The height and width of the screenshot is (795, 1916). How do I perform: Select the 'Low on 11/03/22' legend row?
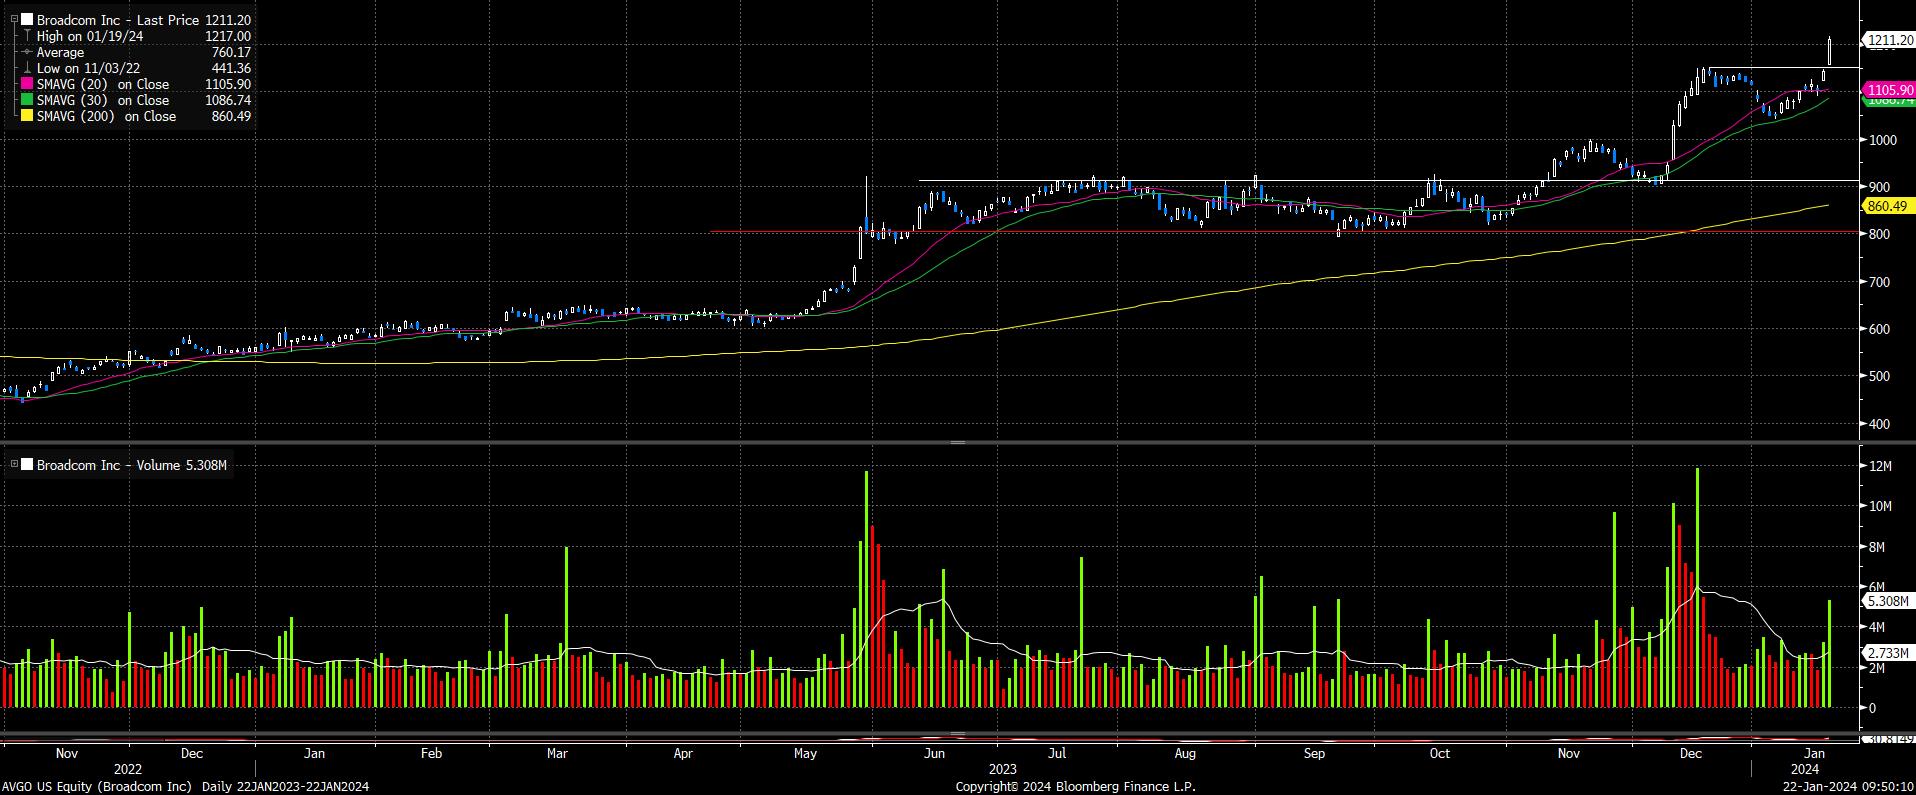pyautogui.click(x=89, y=68)
